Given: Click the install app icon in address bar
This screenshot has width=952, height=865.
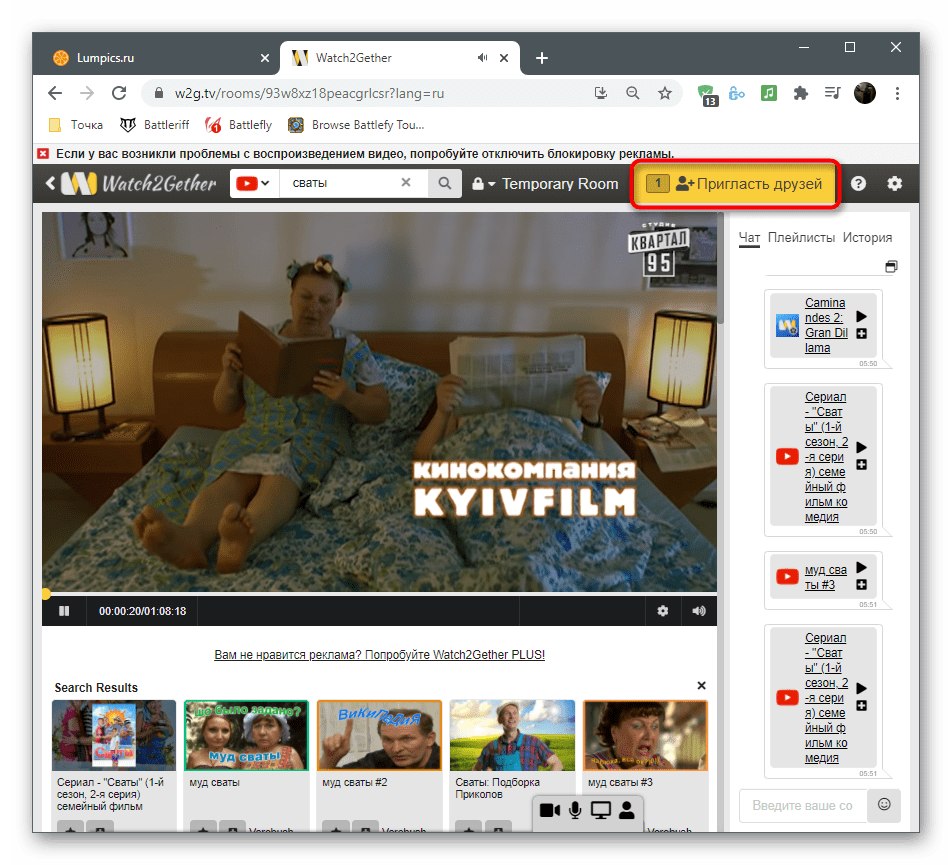Looking at the screenshot, I should (600, 93).
